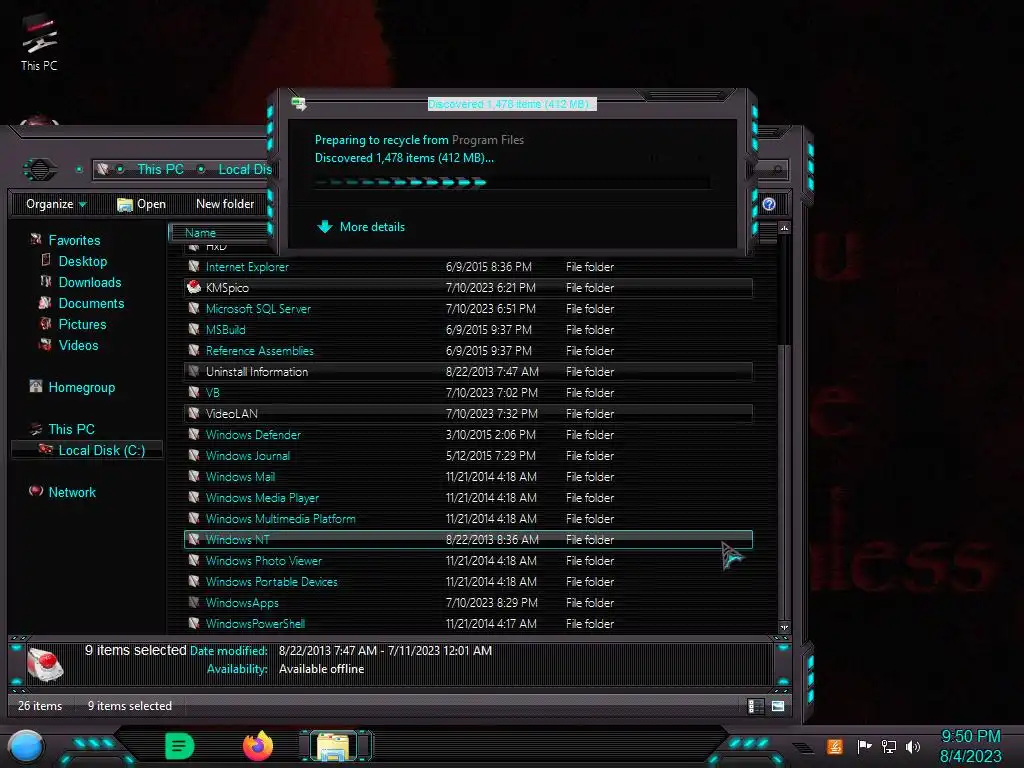Click the Open toolbar button
The width and height of the screenshot is (1024, 768).
pyautogui.click(x=141, y=204)
